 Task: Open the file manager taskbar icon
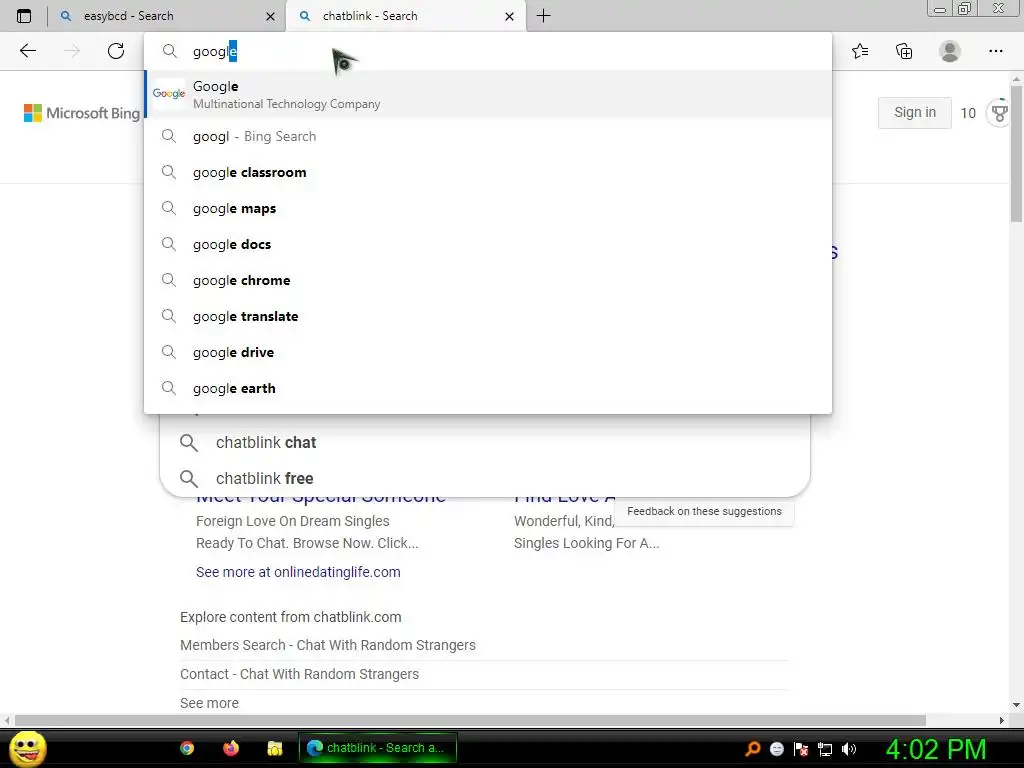275,748
